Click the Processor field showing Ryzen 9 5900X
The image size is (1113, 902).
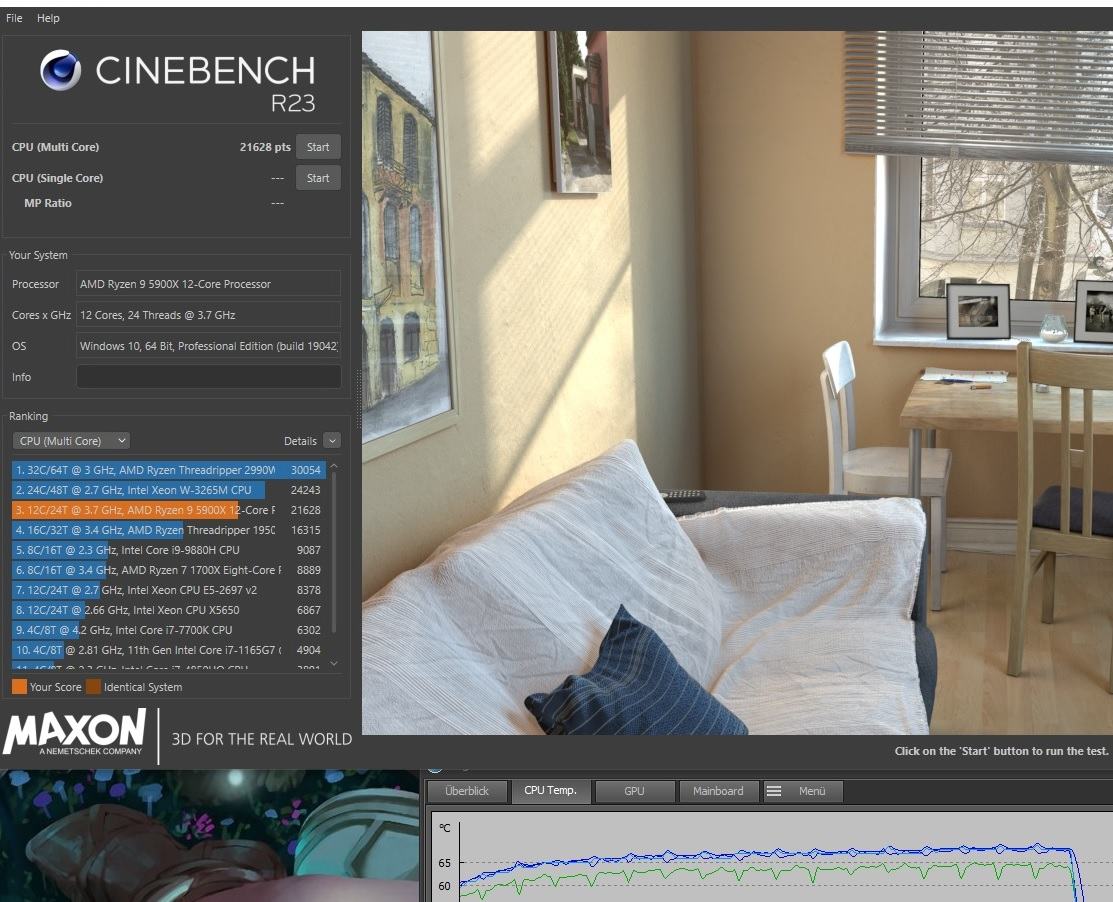[208, 284]
